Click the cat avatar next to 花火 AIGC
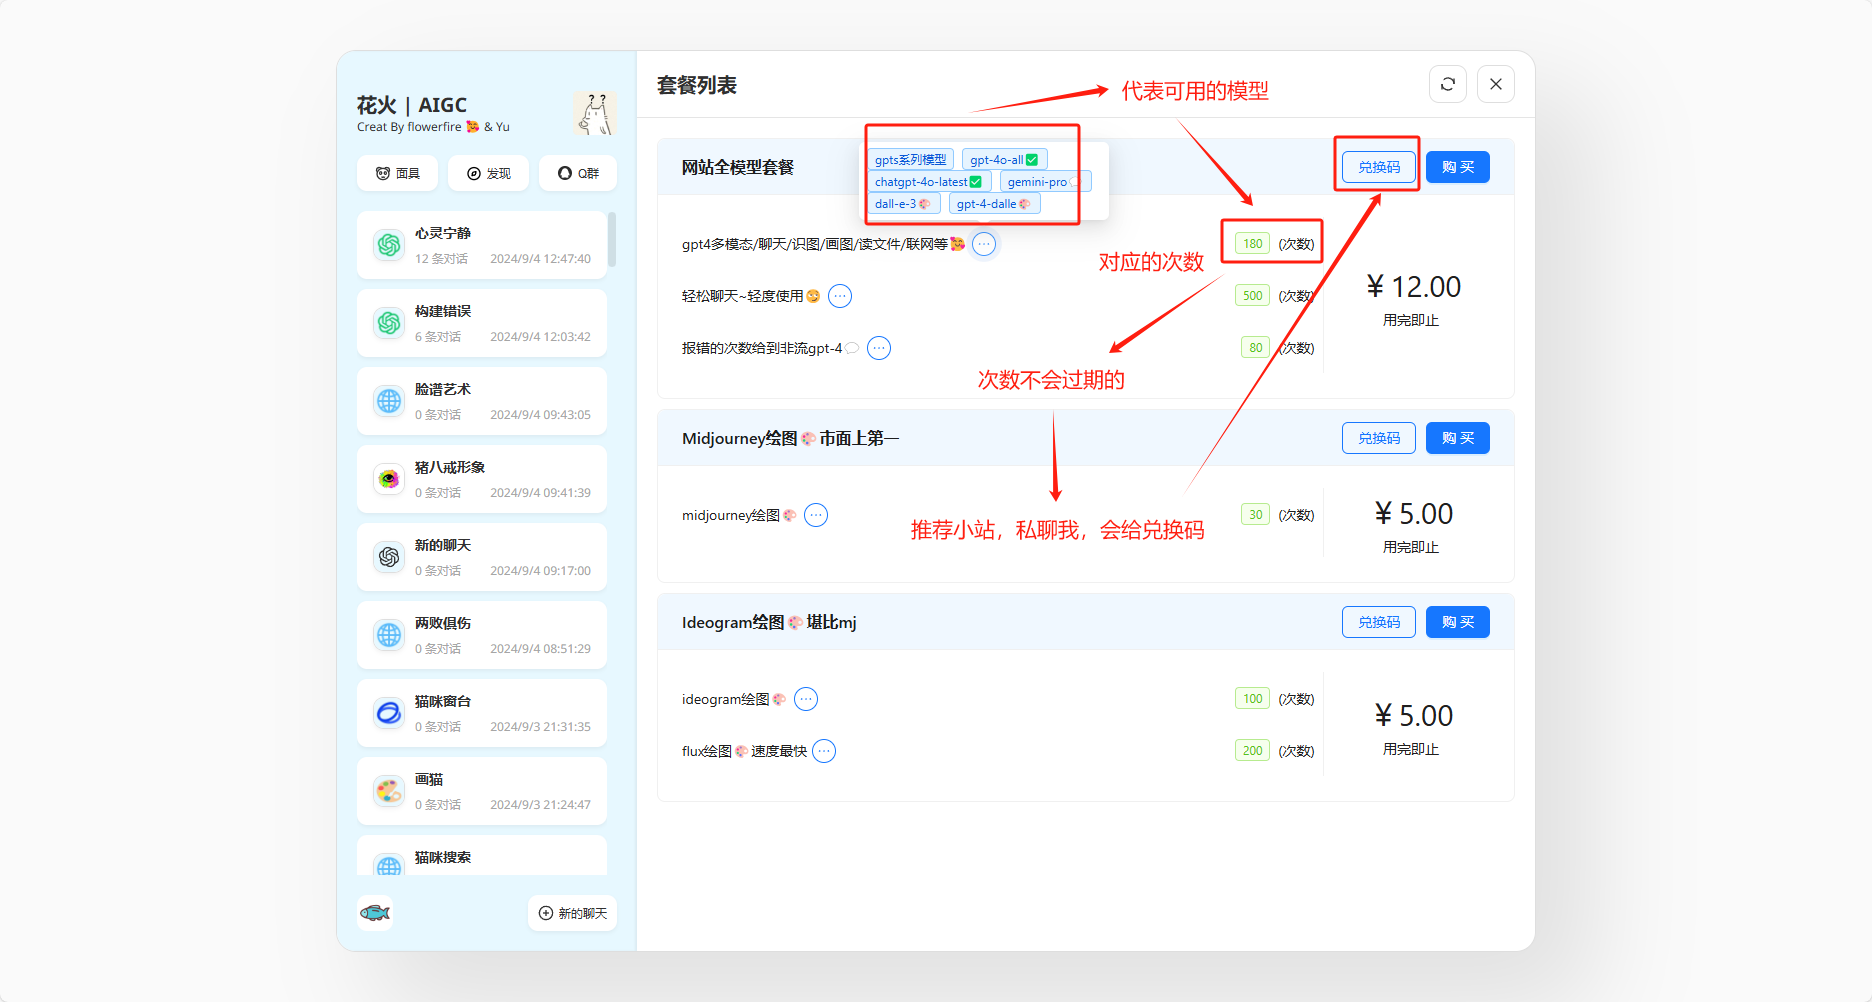 click(595, 114)
